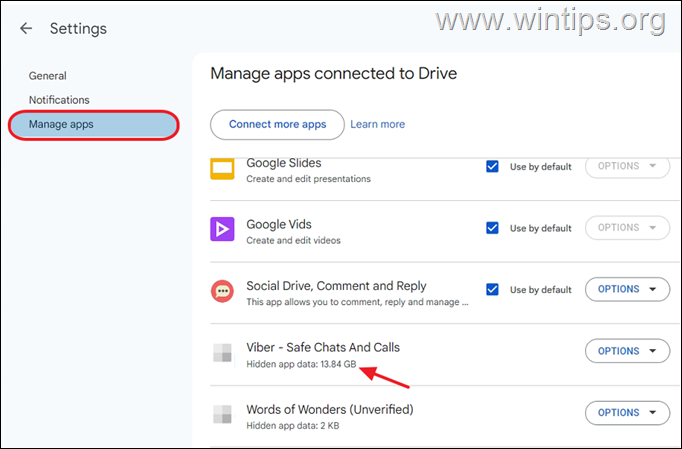Click the Social Drive app icon
The image size is (682, 449).
(222, 291)
